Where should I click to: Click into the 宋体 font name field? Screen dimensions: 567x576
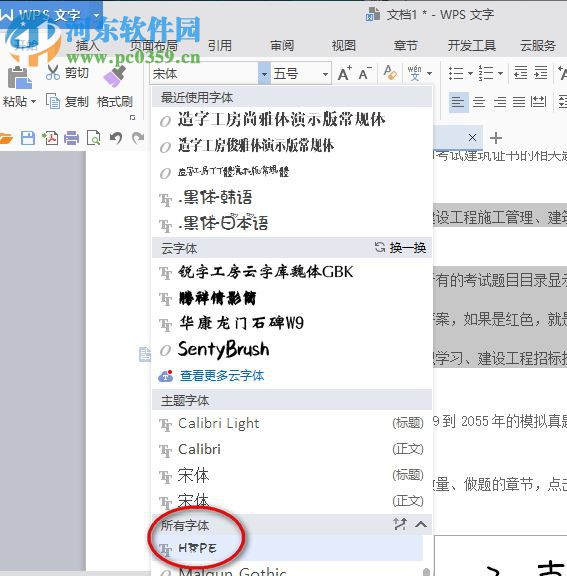(x=204, y=74)
